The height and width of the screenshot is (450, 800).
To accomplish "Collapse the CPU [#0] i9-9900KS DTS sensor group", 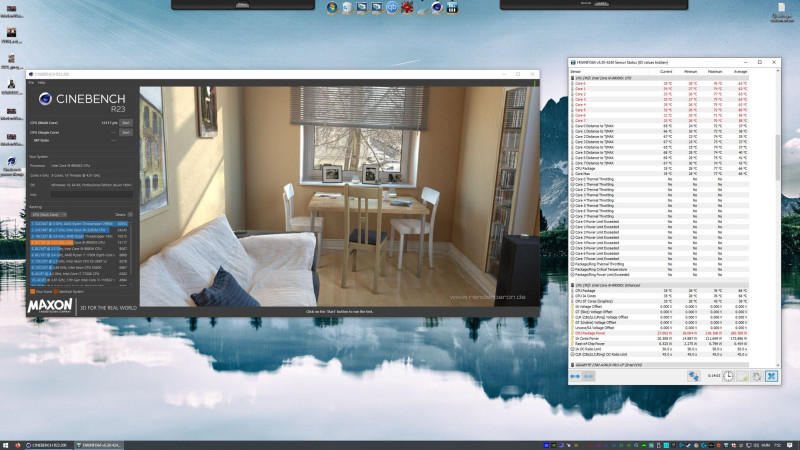I will (660, 78).
